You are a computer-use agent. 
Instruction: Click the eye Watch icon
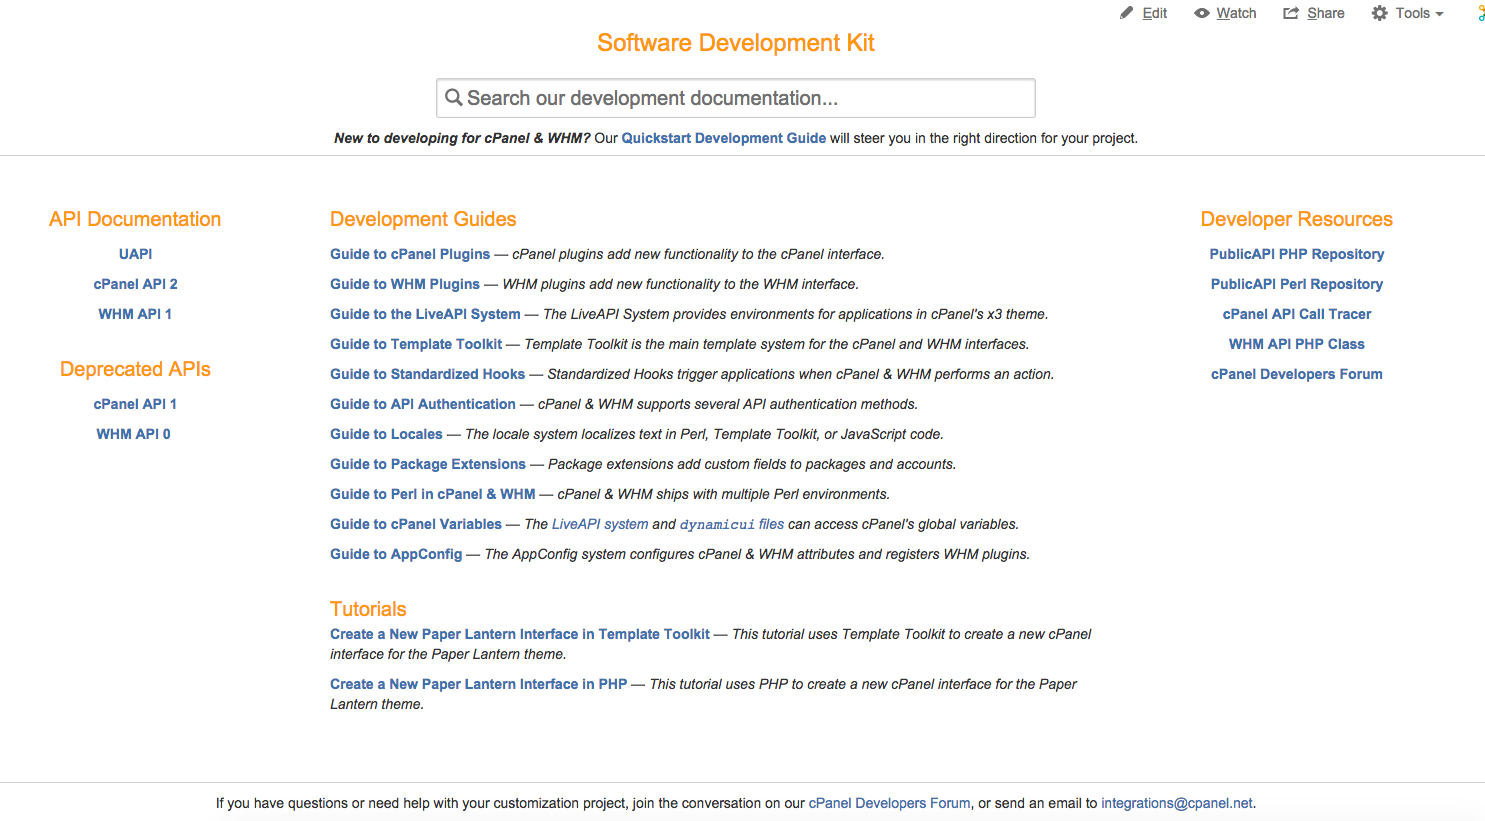pyautogui.click(x=1202, y=13)
